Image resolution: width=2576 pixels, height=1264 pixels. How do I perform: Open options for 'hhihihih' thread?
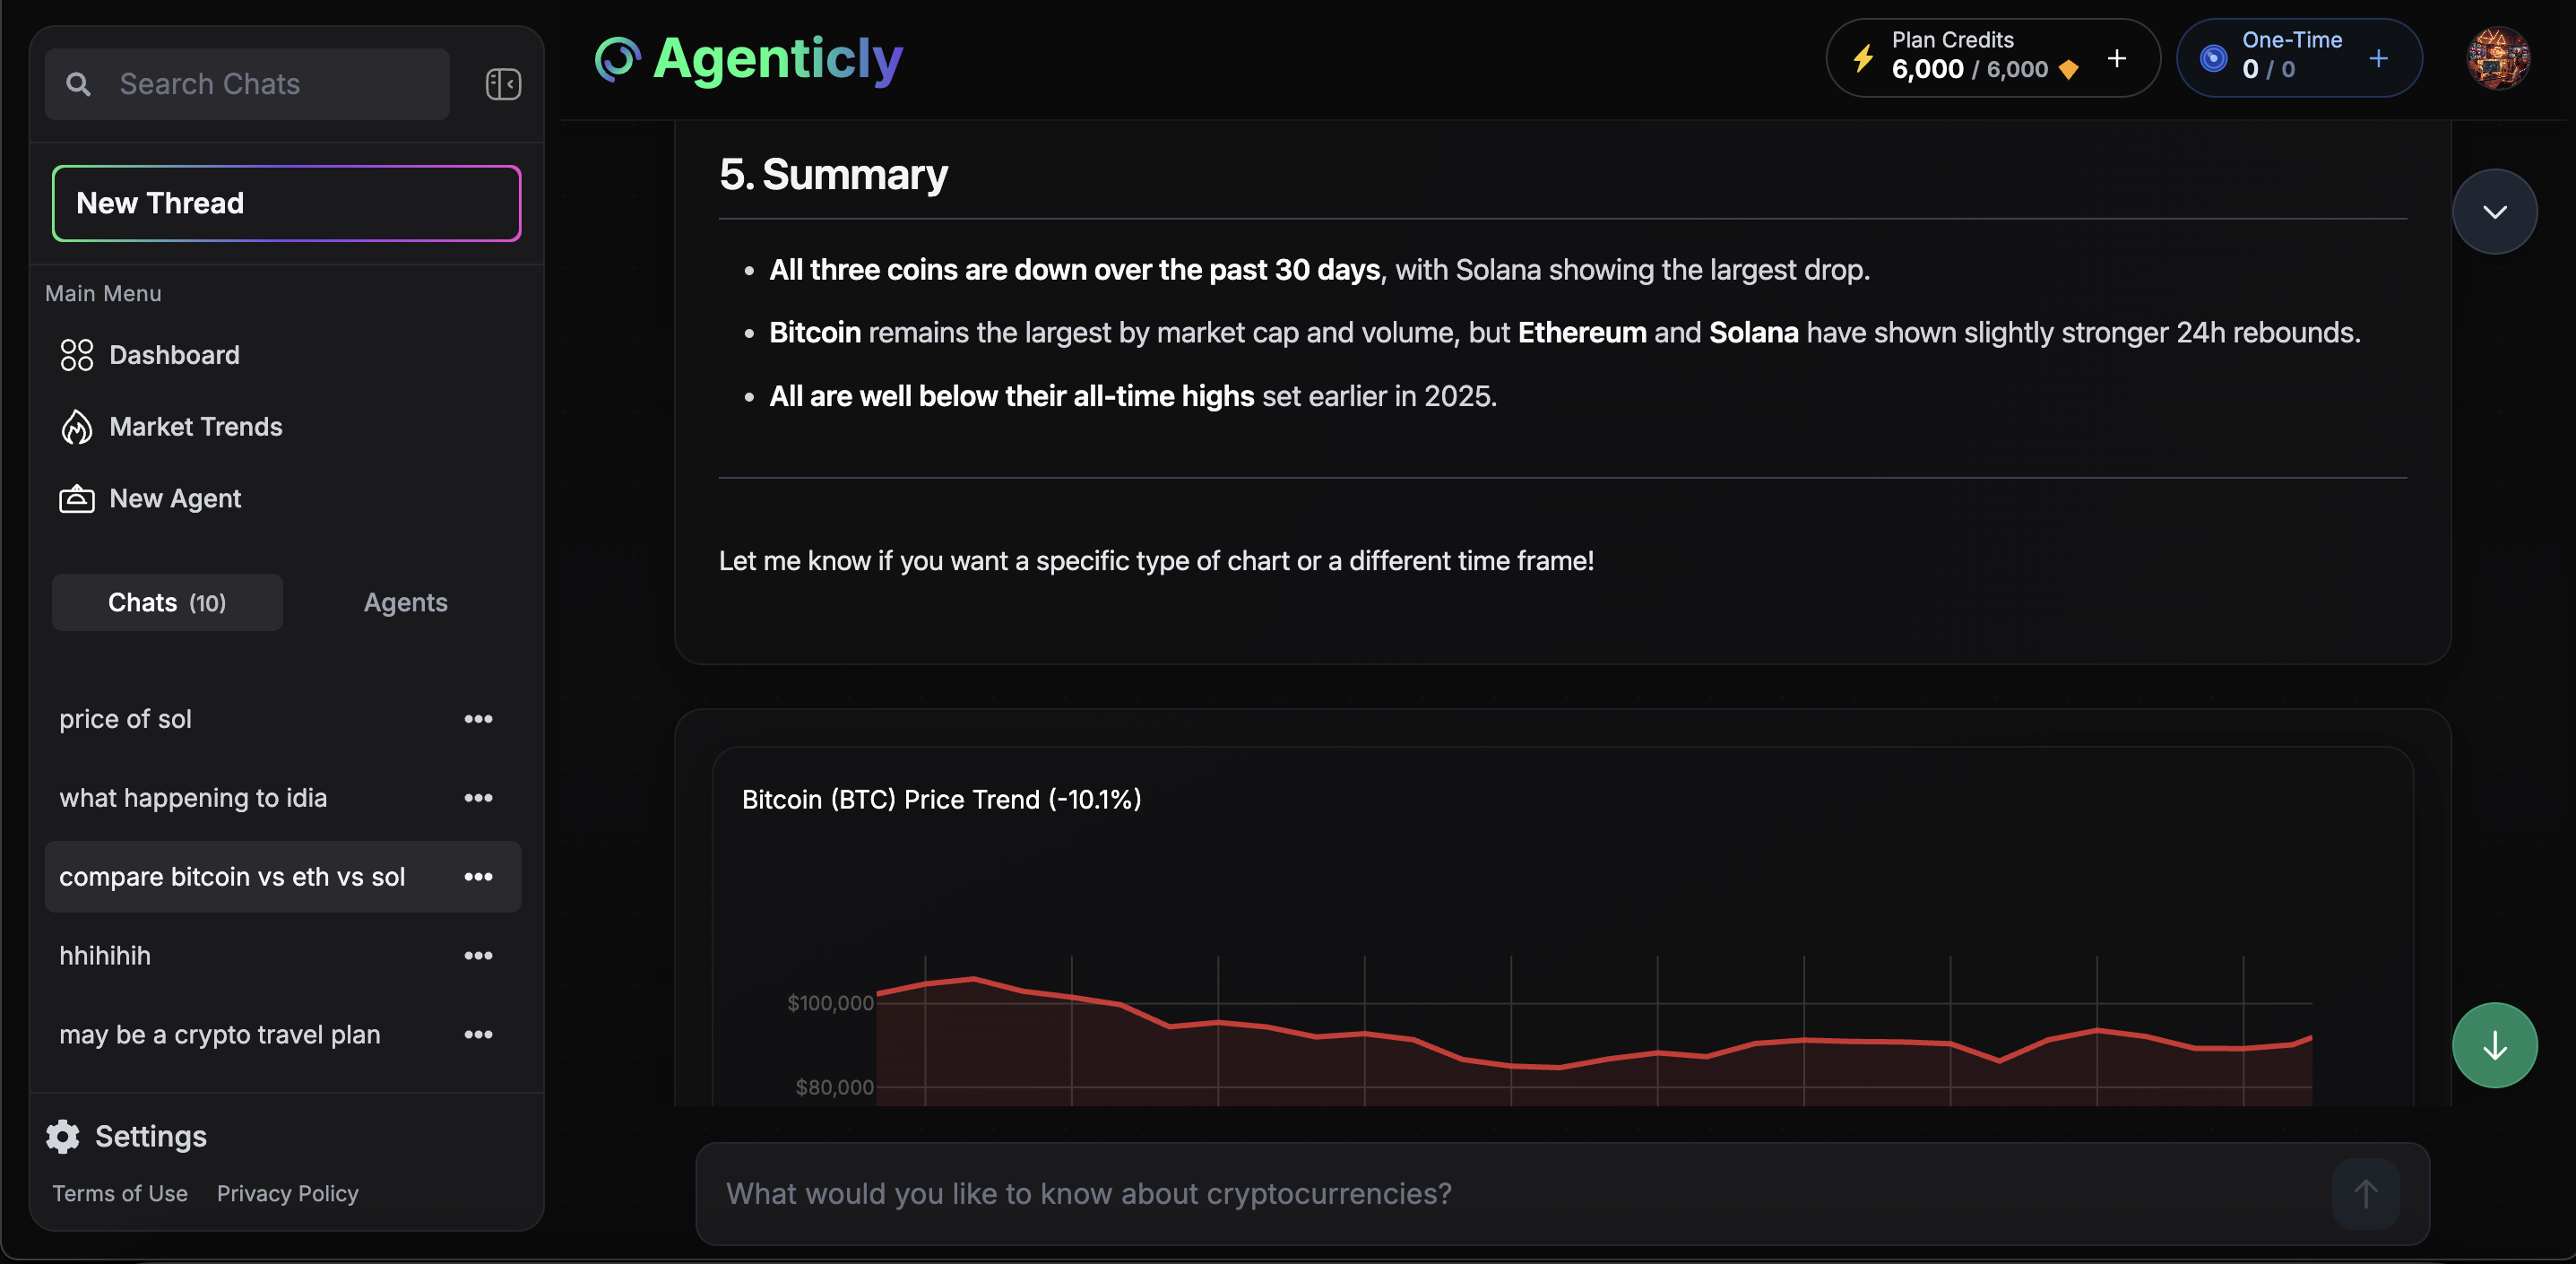coord(480,956)
